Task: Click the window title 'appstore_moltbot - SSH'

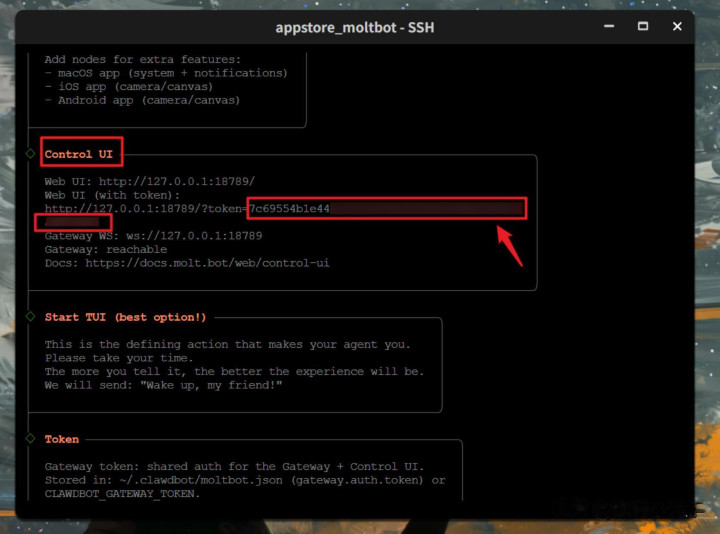Action: click(x=354, y=28)
